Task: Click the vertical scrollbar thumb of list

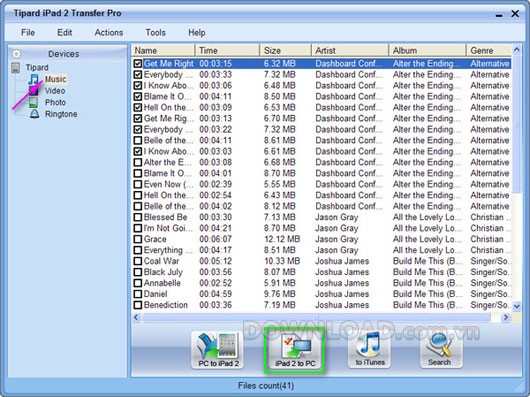Action: [516, 125]
